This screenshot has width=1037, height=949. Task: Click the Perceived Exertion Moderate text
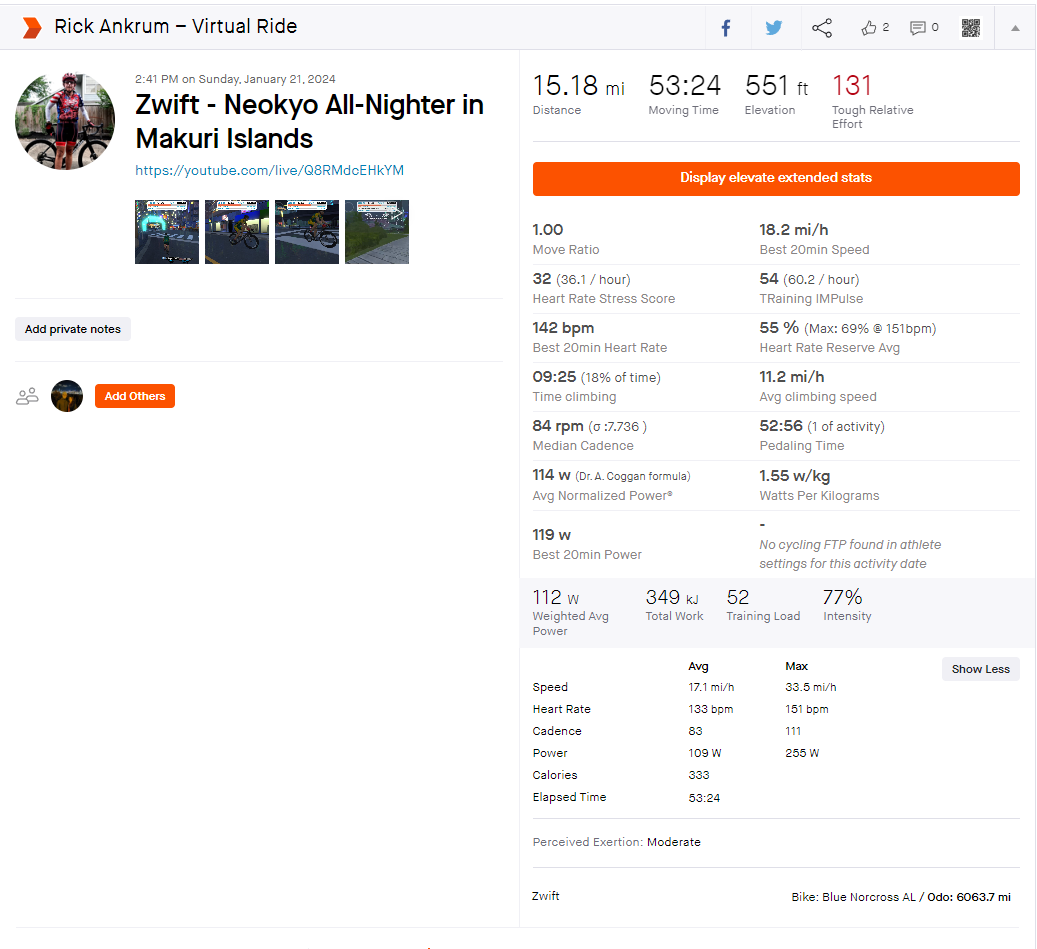point(616,842)
